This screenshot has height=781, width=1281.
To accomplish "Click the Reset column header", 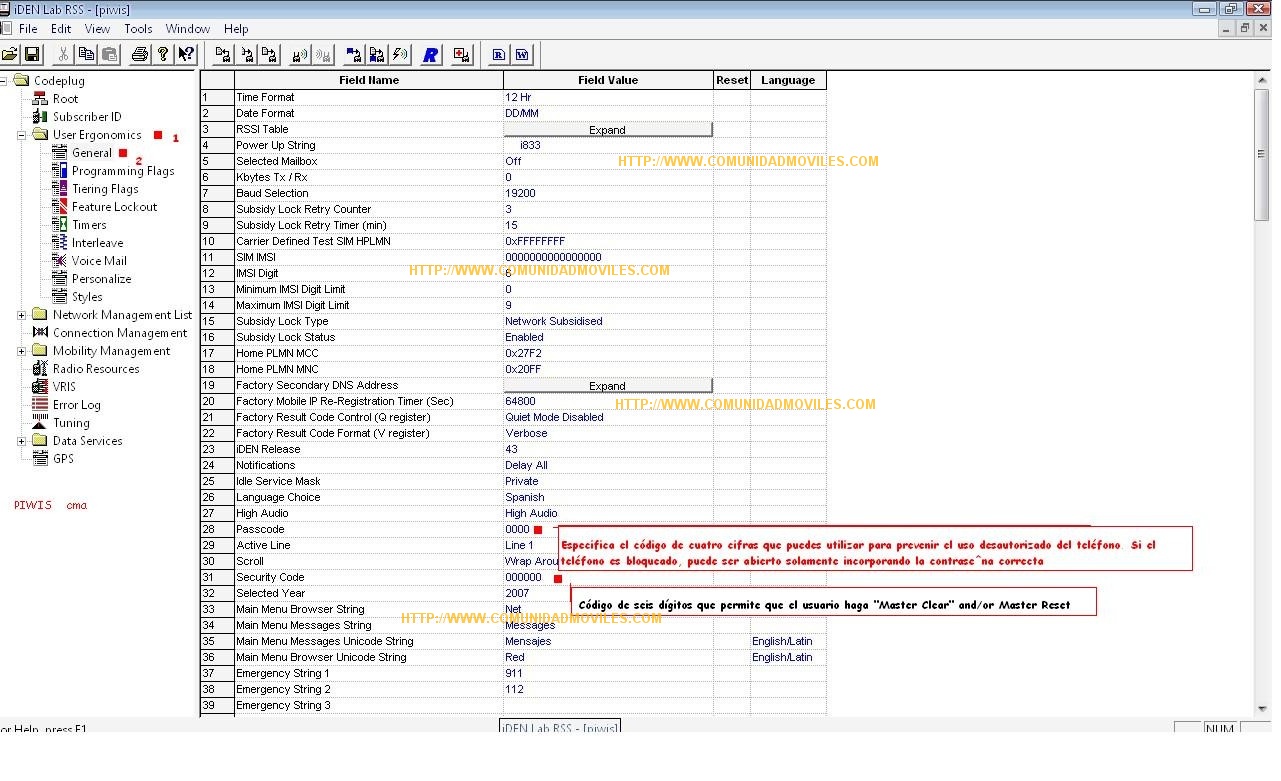I will 732,80.
